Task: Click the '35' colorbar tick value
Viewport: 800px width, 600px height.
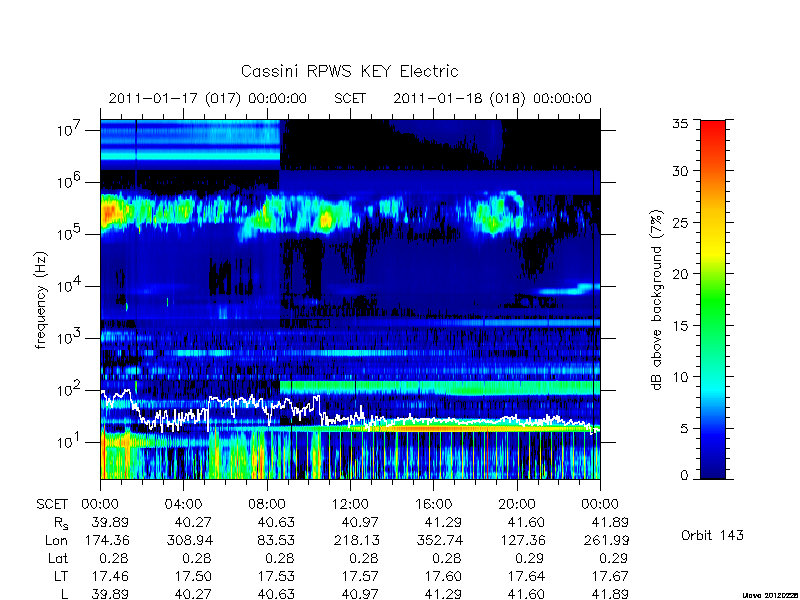Action: [681, 124]
